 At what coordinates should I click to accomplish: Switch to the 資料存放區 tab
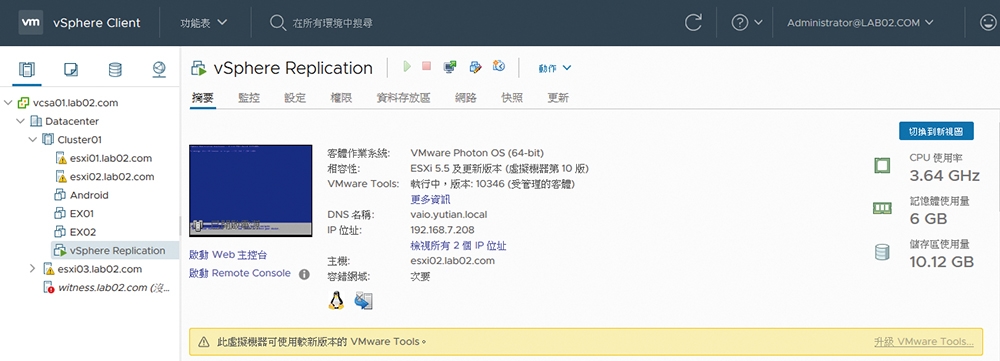[x=403, y=98]
